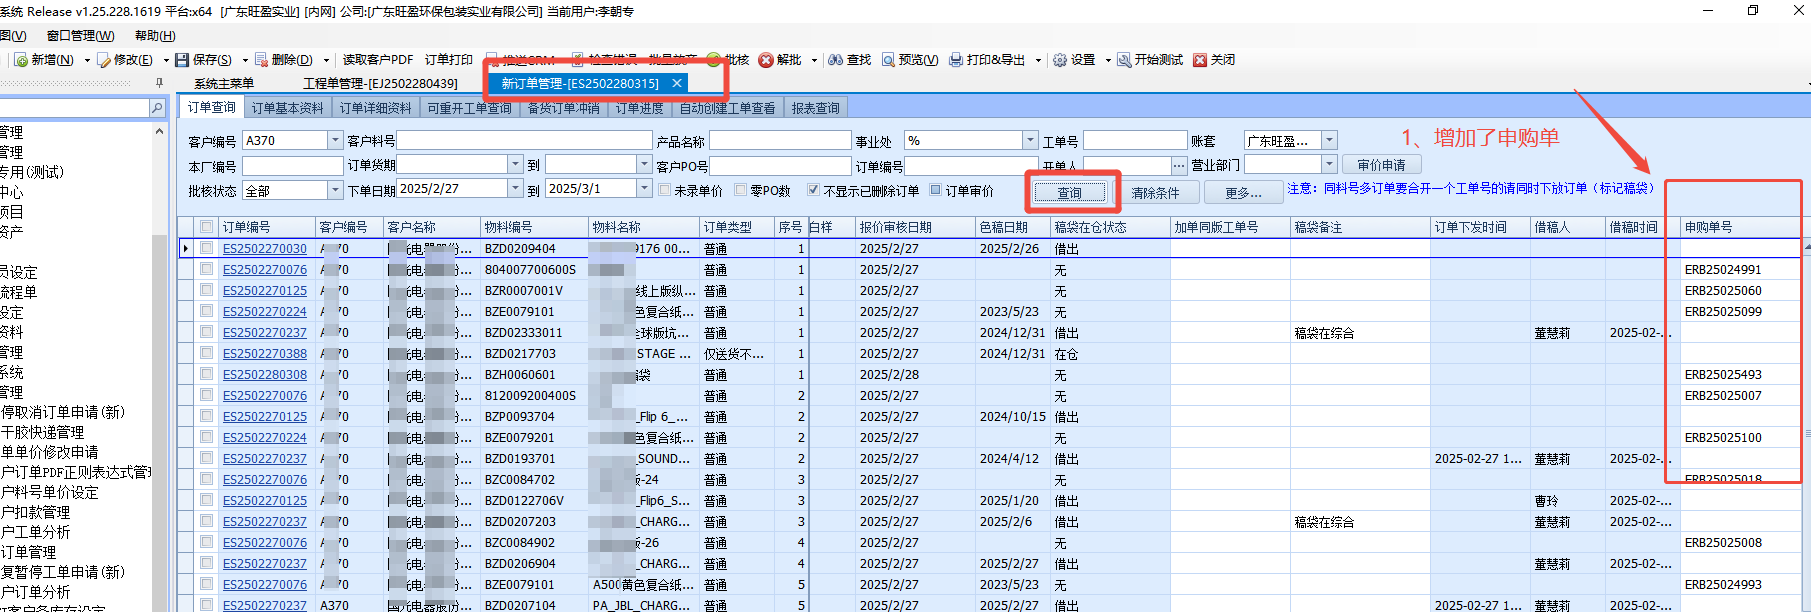Switch to 订单基本资料 tab
The height and width of the screenshot is (612, 1811).
(x=287, y=108)
